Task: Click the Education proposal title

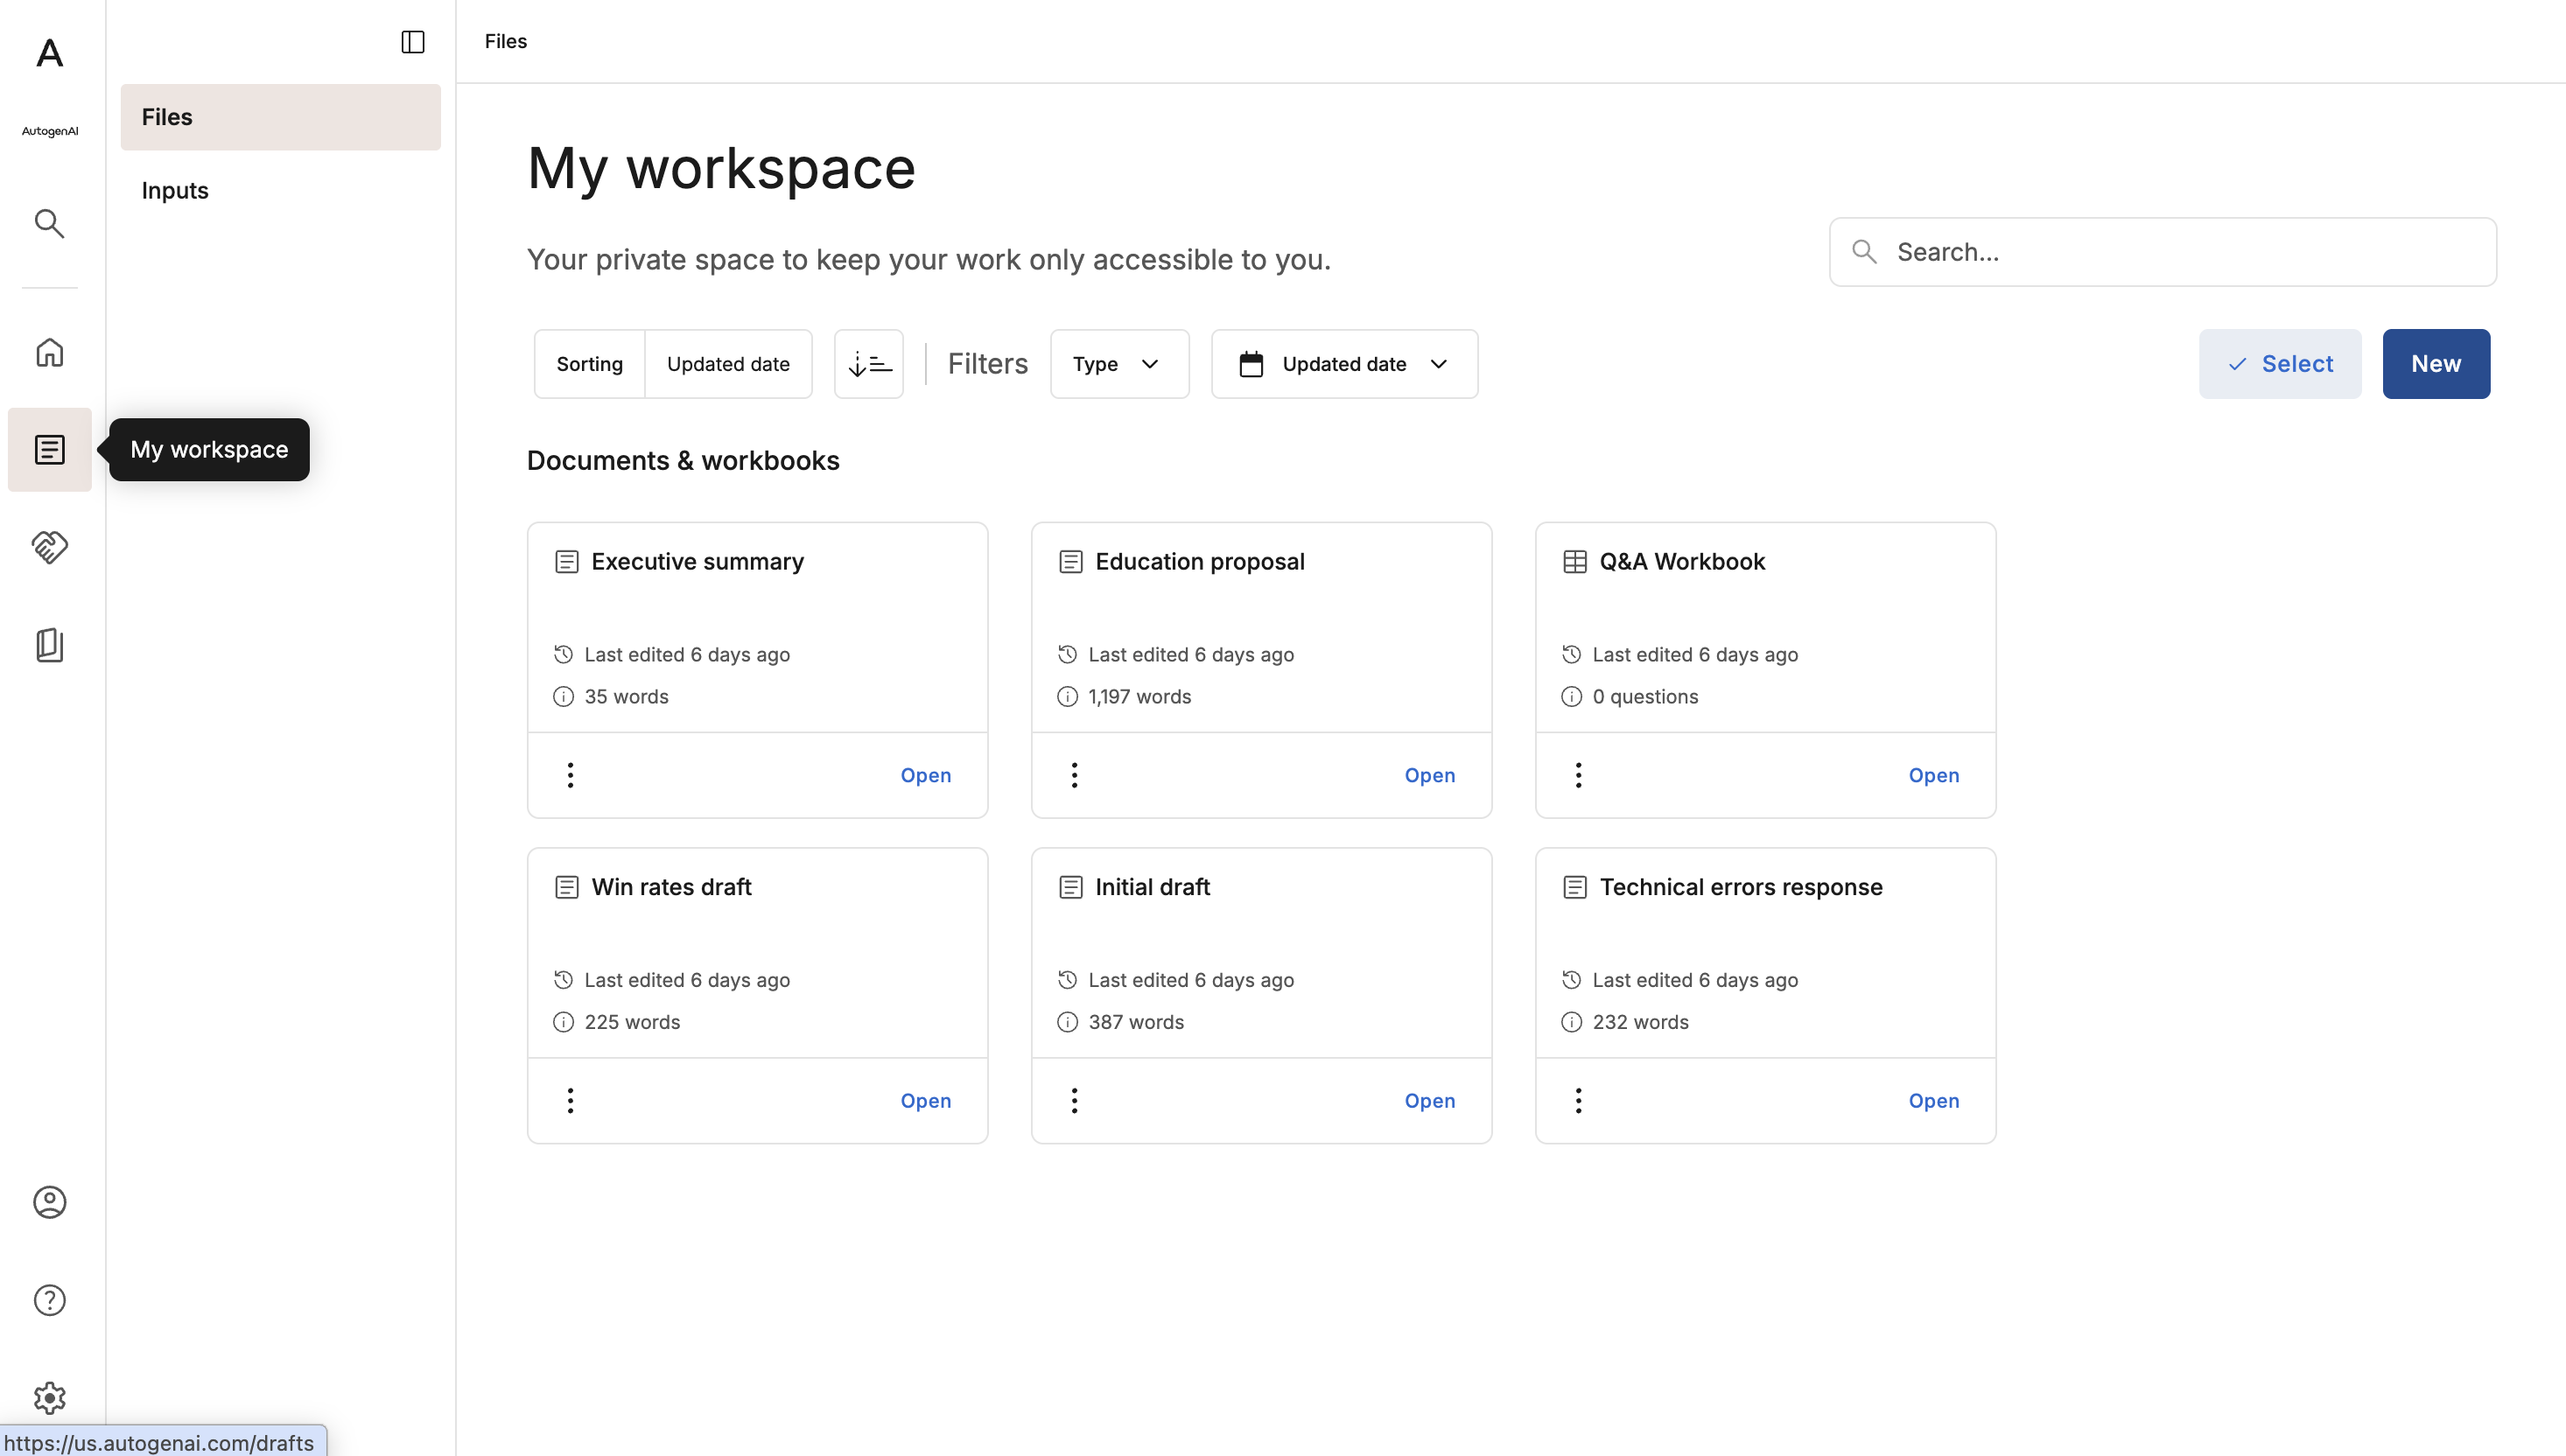Action: 1199,562
